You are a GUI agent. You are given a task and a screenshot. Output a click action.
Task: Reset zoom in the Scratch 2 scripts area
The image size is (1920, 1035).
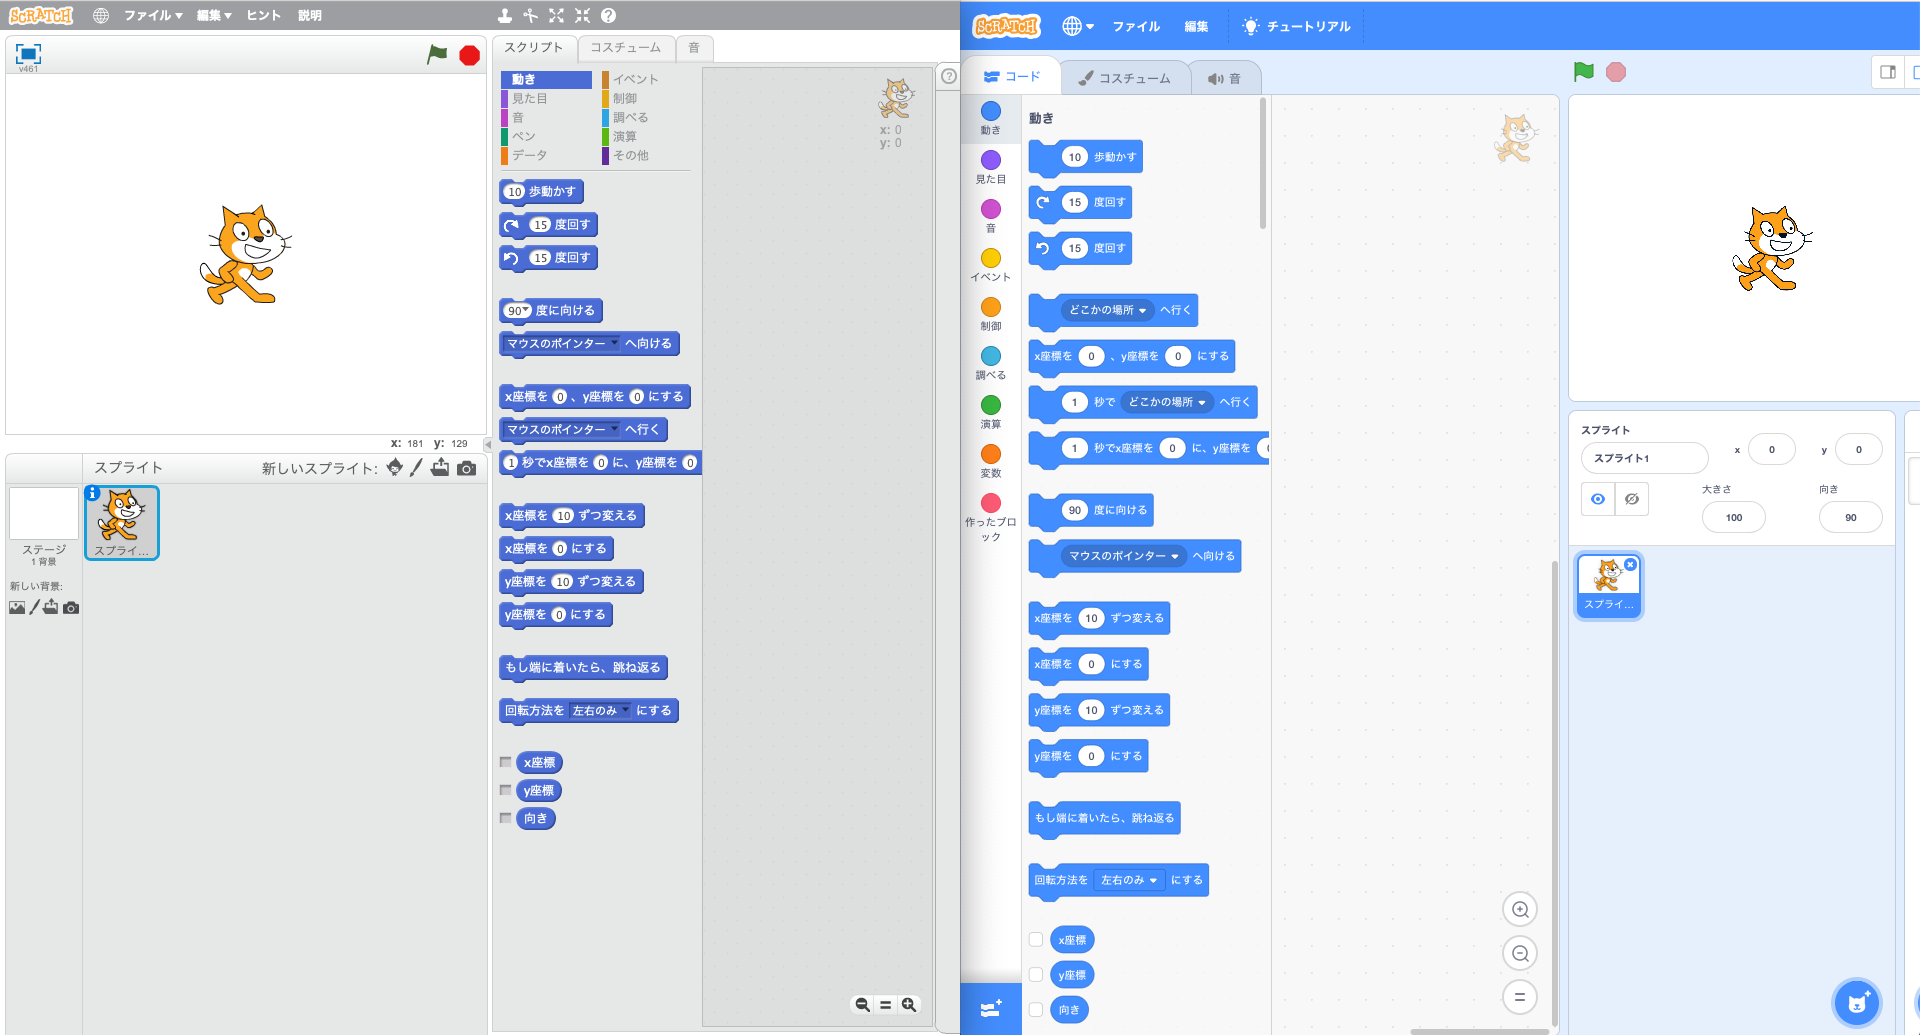point(885,1005)
